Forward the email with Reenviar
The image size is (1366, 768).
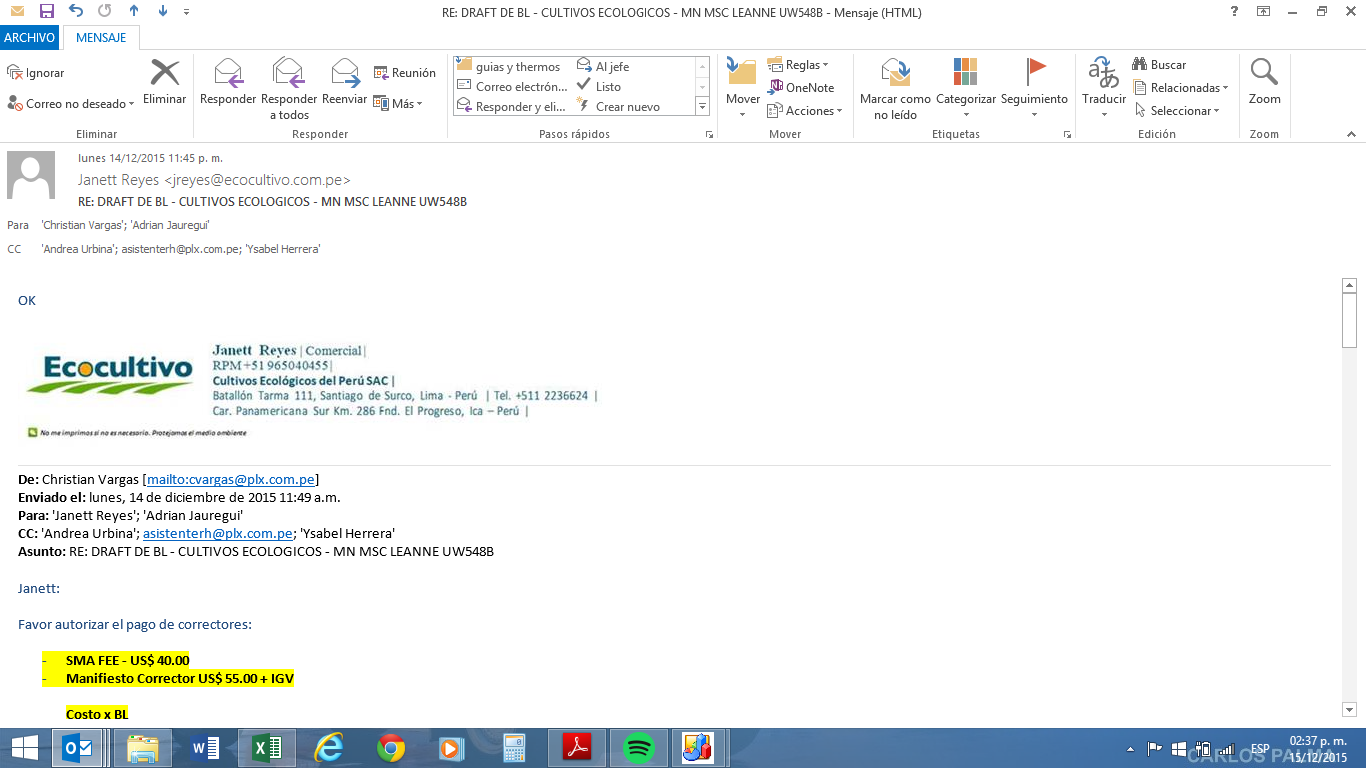point(344,74)
